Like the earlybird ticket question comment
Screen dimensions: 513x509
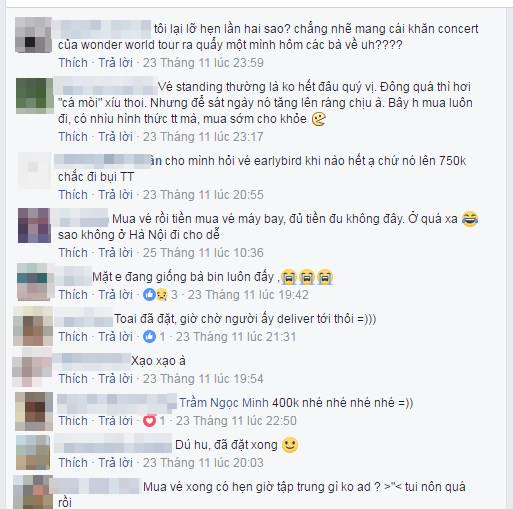(73, 195)
